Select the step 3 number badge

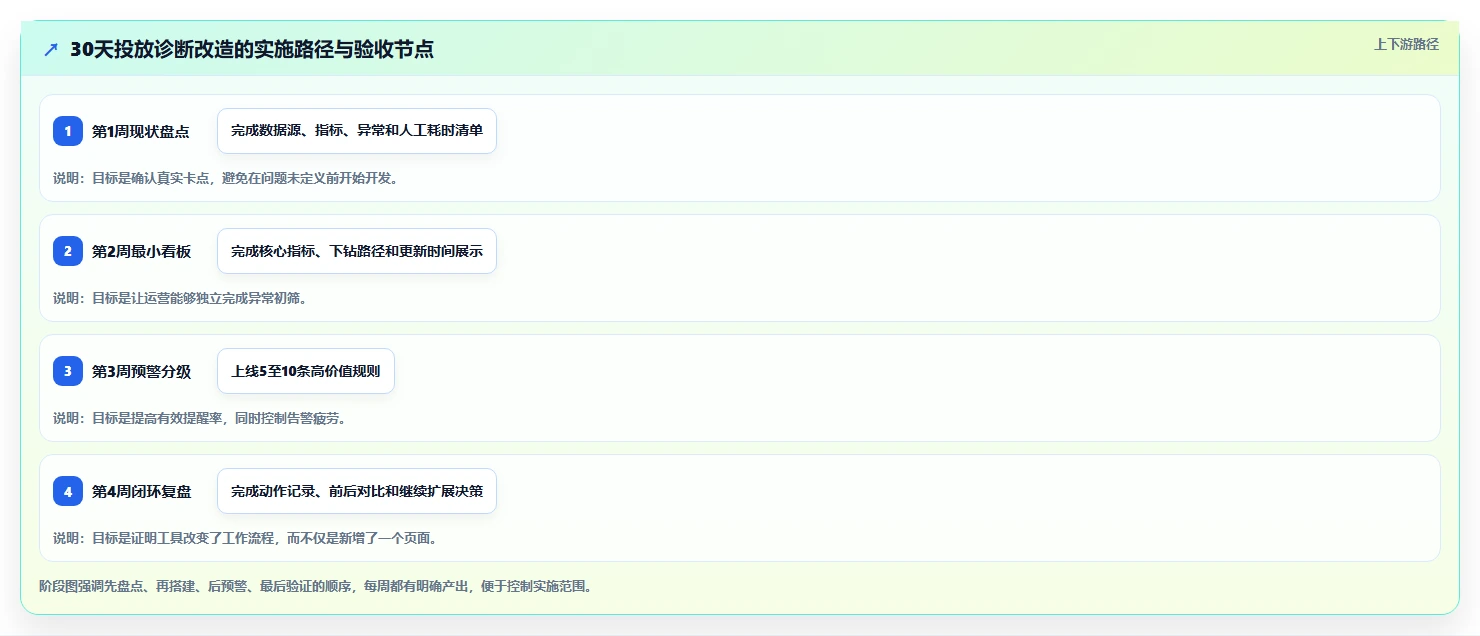tap(68, 371)
